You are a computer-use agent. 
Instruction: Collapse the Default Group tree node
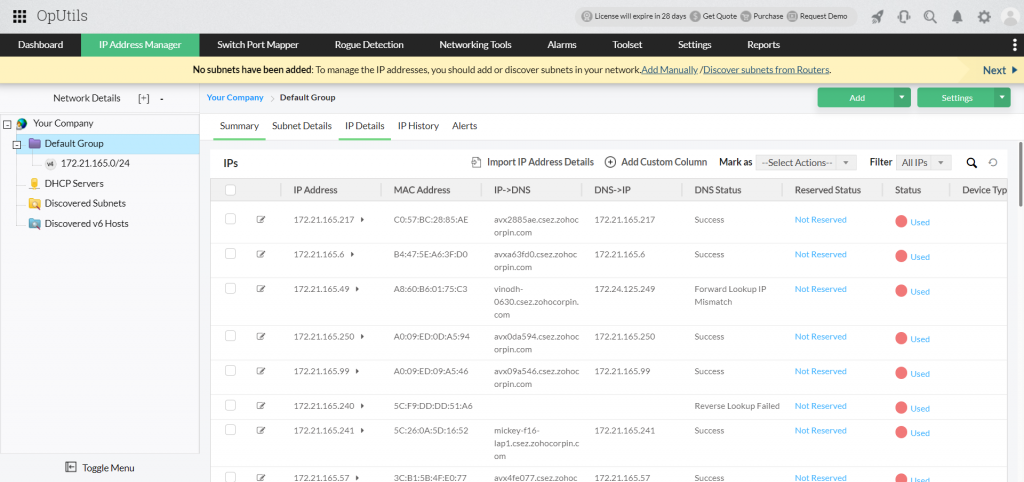[17, 144]
